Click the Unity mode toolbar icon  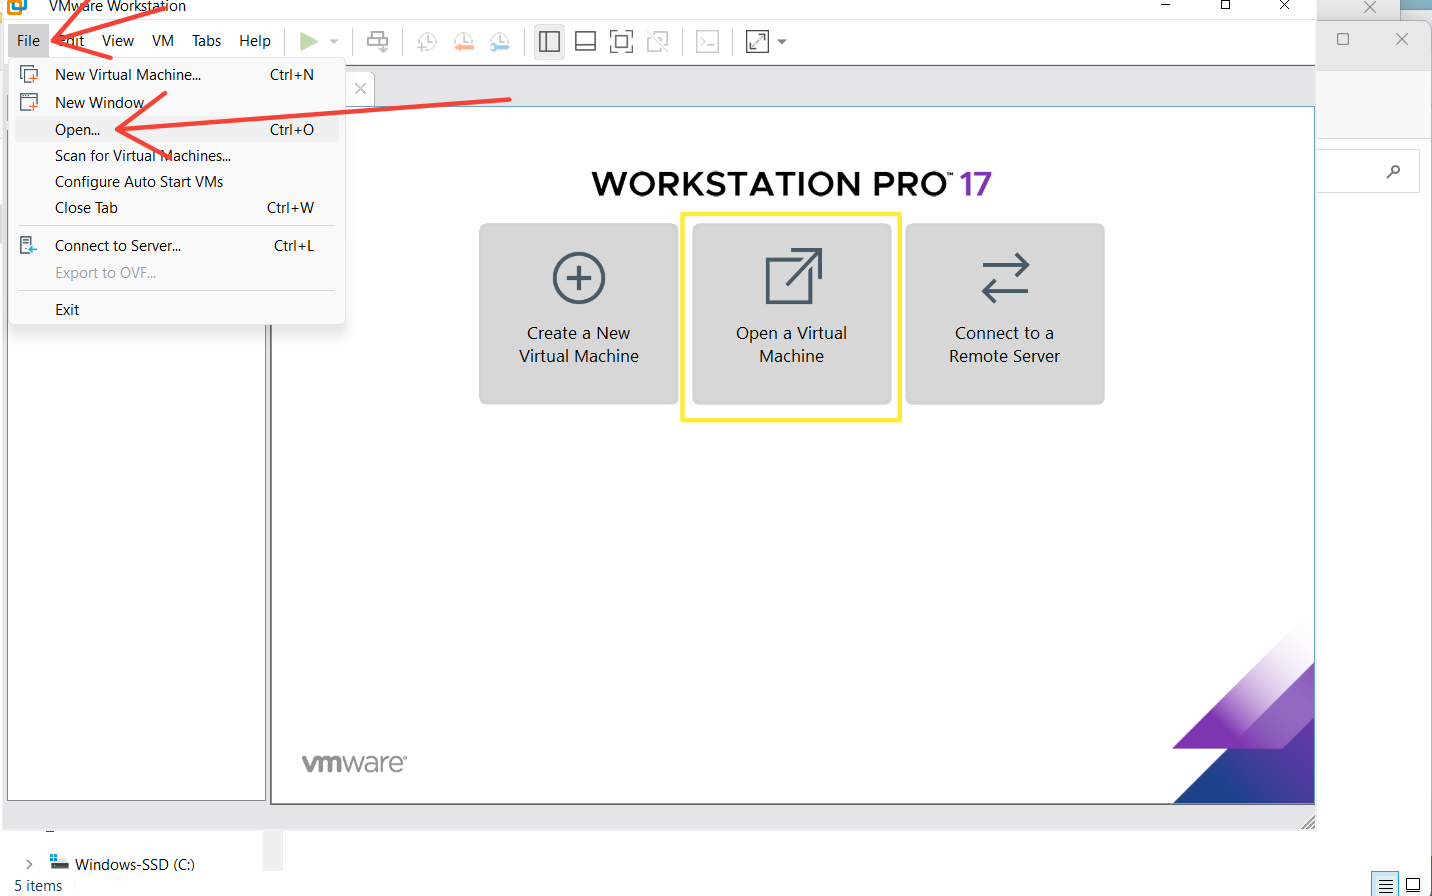click(x=658, y=41)
